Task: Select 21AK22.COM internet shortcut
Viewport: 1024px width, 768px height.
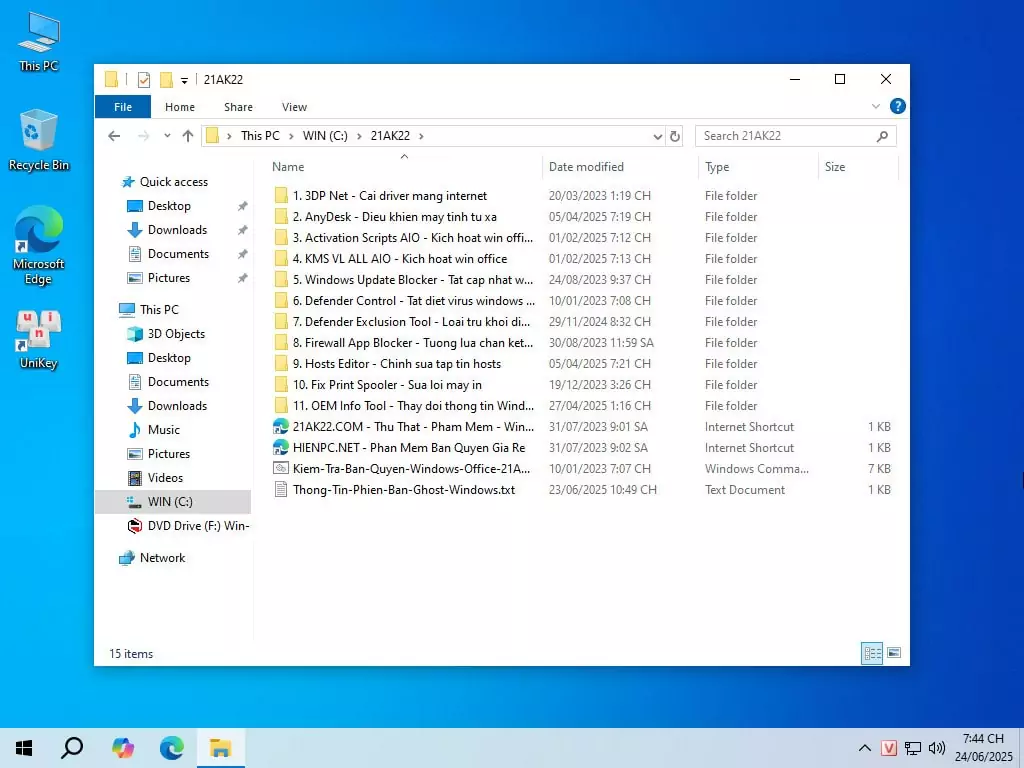Action: pyautogui.click(x=413, y=426)
